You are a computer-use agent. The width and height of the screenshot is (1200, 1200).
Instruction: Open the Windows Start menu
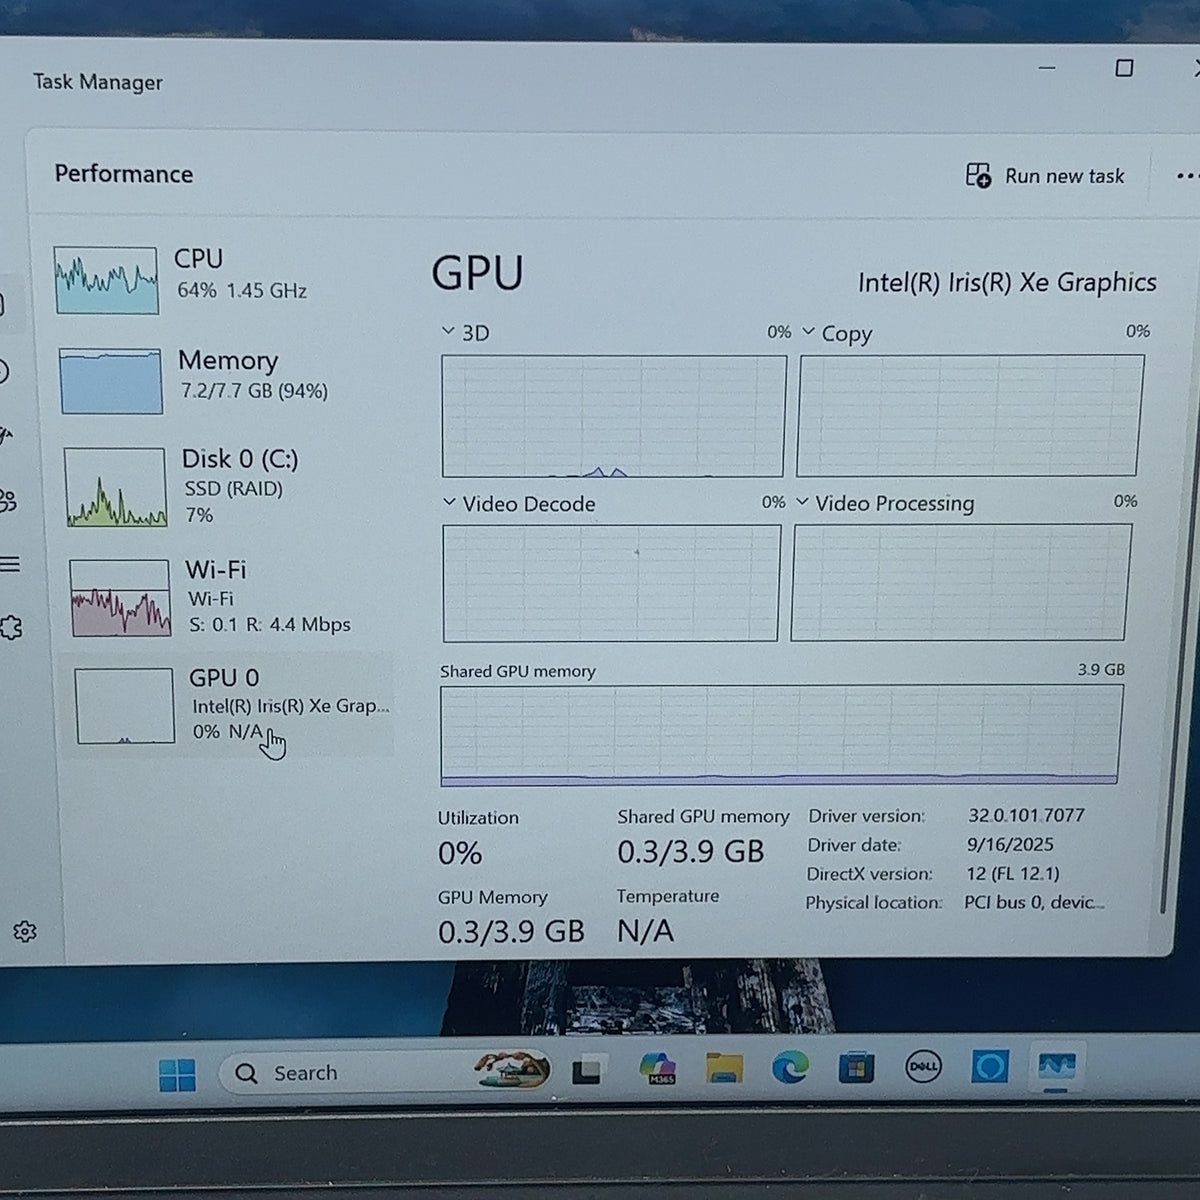pos(178,1075)
